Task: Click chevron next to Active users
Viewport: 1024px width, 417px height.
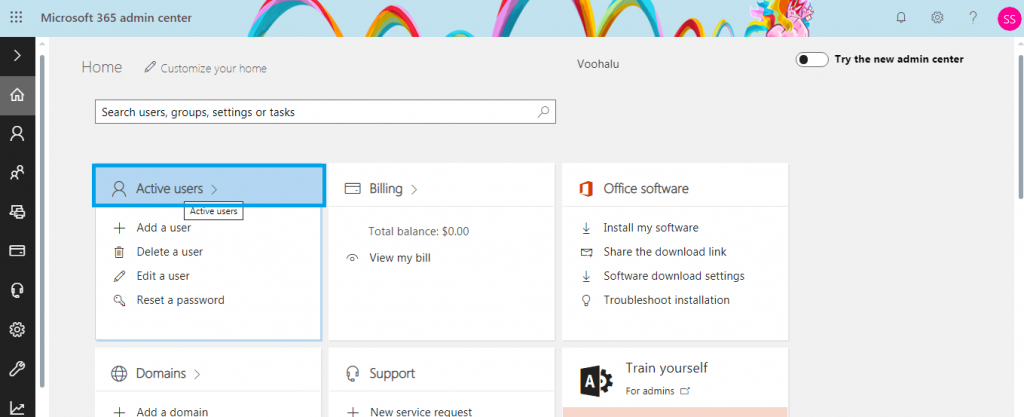Action: point(214,189)
